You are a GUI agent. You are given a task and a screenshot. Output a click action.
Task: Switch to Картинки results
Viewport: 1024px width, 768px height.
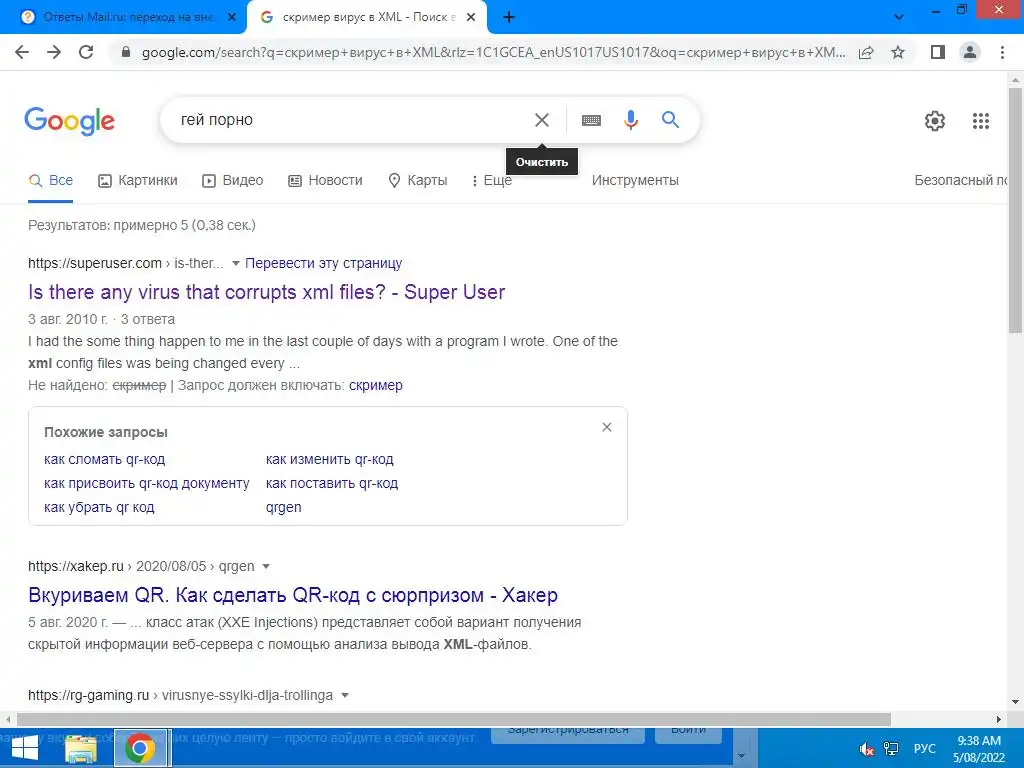[138, 181]
